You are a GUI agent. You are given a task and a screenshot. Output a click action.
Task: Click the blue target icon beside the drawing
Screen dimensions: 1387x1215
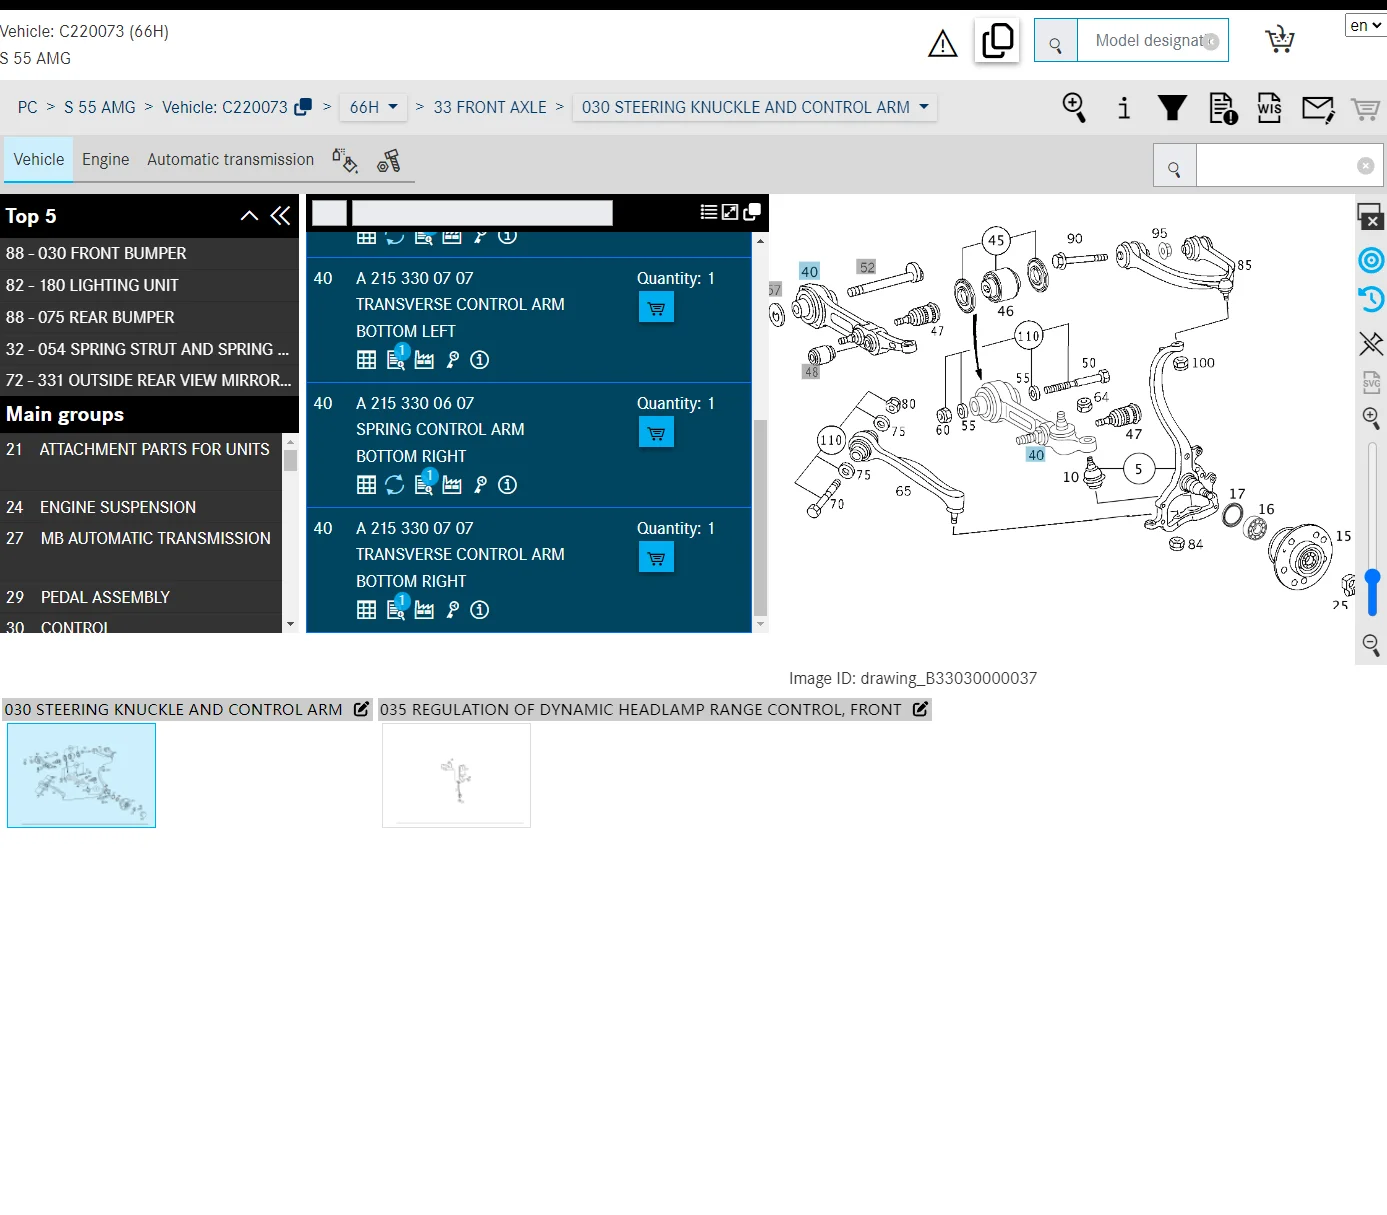pyautogui.click(x=1371, y=261)
